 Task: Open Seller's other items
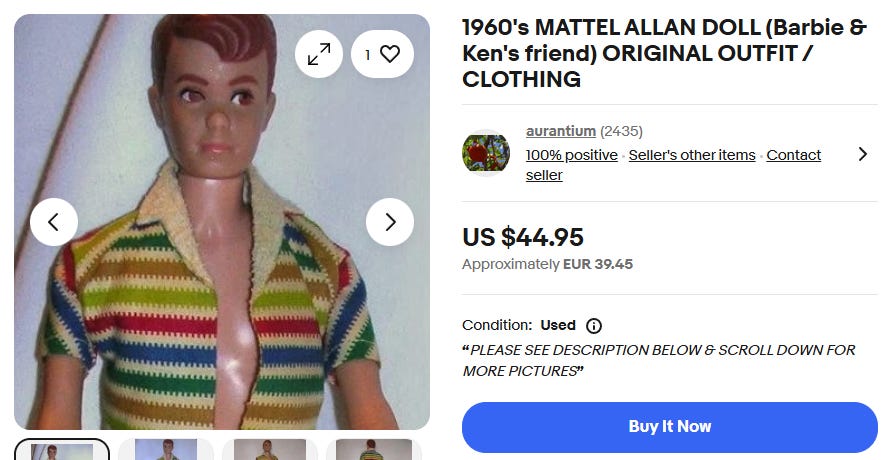pos(692,155)
